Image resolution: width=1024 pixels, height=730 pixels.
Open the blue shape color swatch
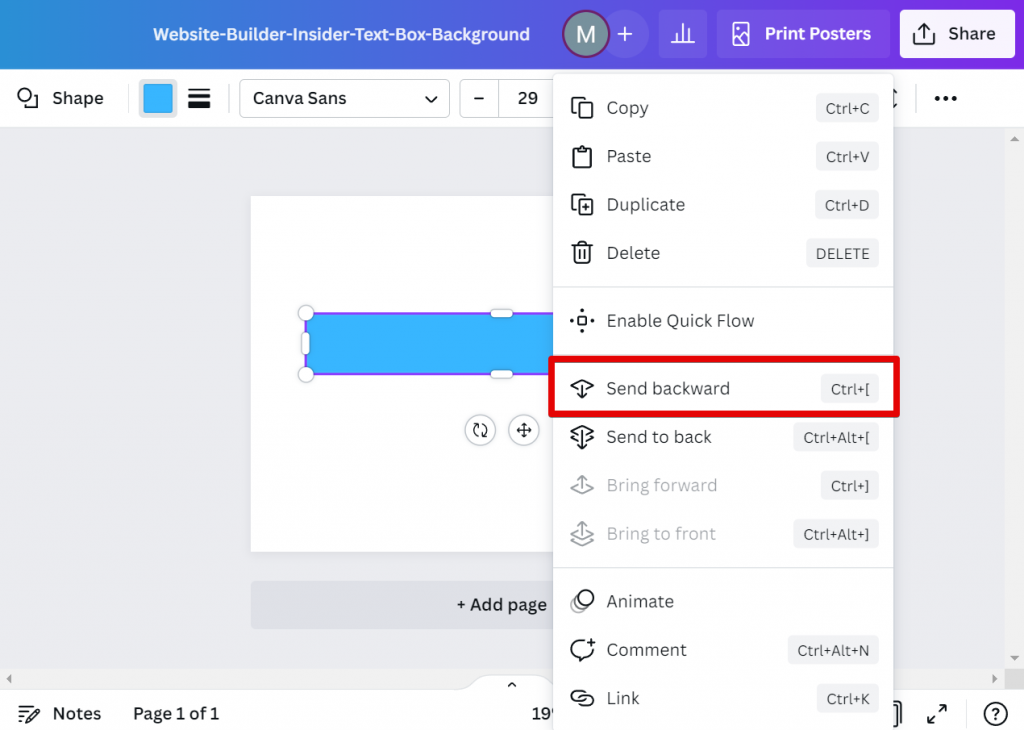click(x=158, y=98)
